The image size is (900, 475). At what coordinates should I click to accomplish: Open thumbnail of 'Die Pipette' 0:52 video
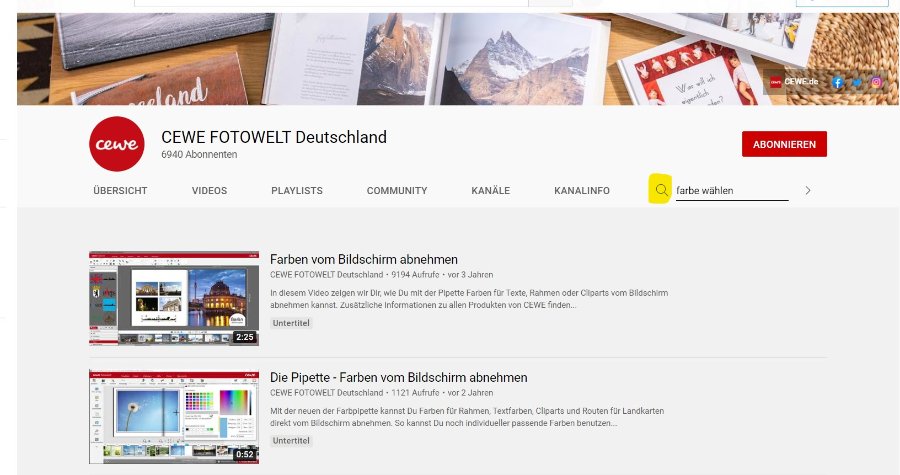[x=174, y=417]
